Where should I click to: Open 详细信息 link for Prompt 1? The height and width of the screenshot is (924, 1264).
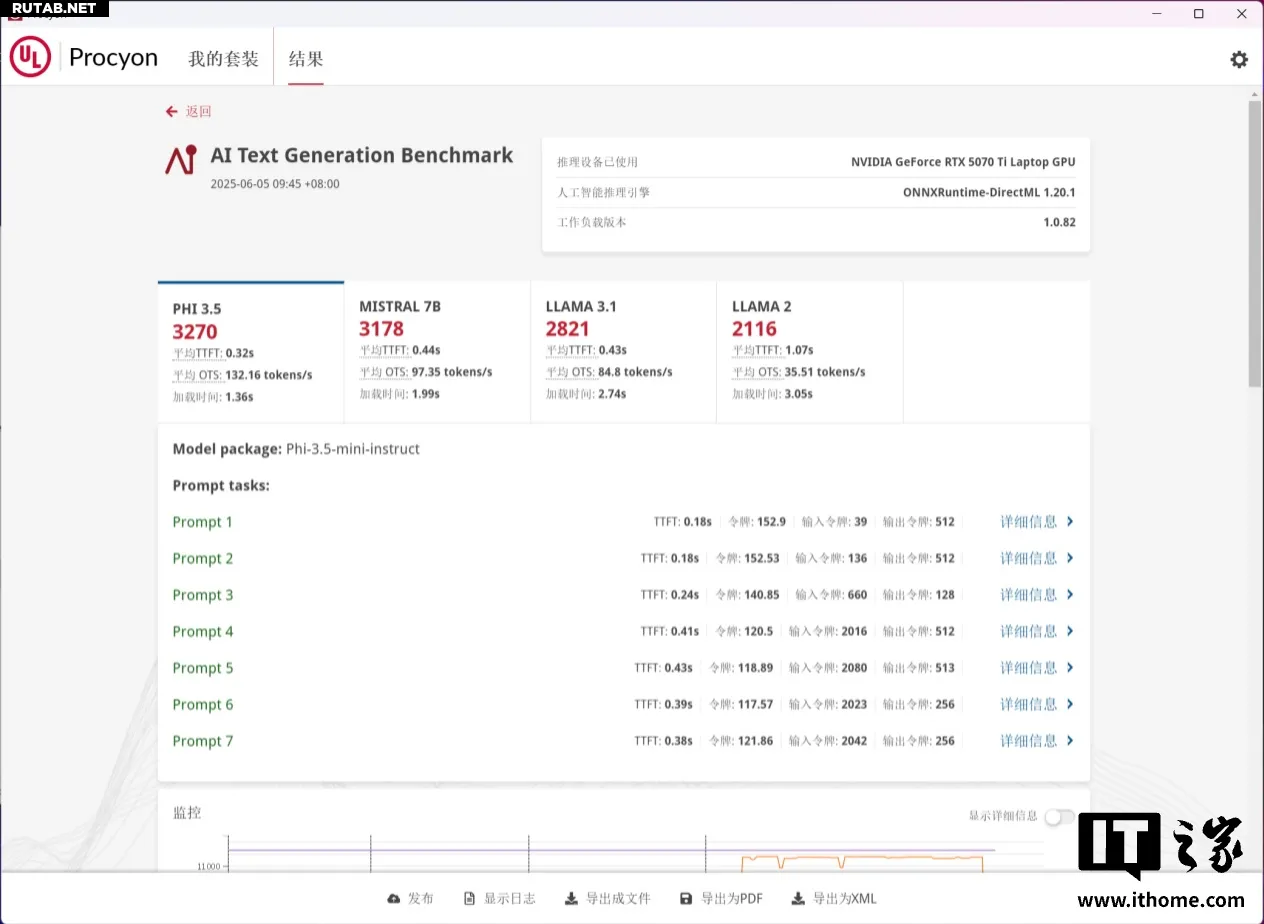click(1029, 522)
